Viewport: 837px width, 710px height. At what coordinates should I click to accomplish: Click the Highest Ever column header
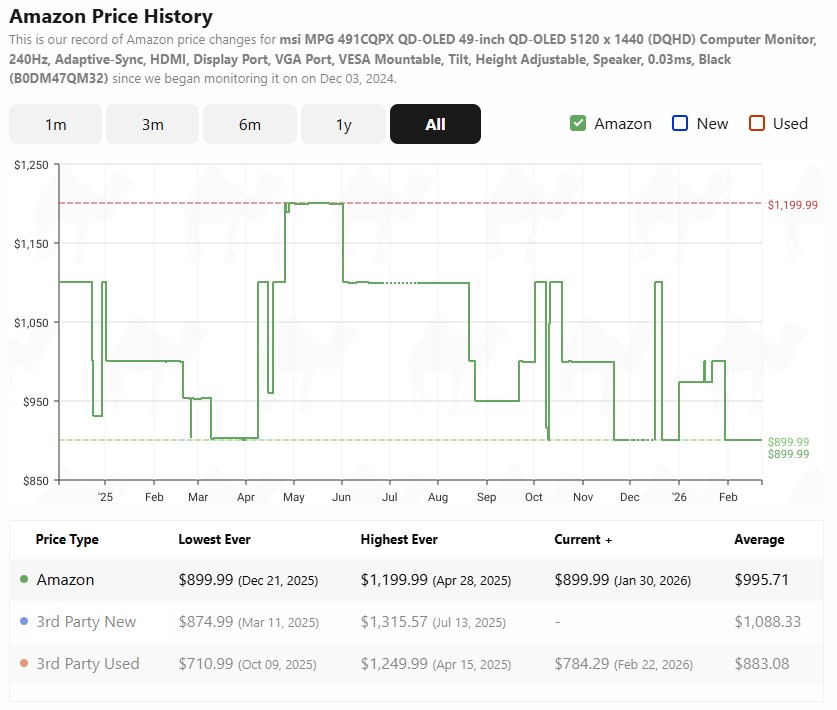[x=399, y=539]
